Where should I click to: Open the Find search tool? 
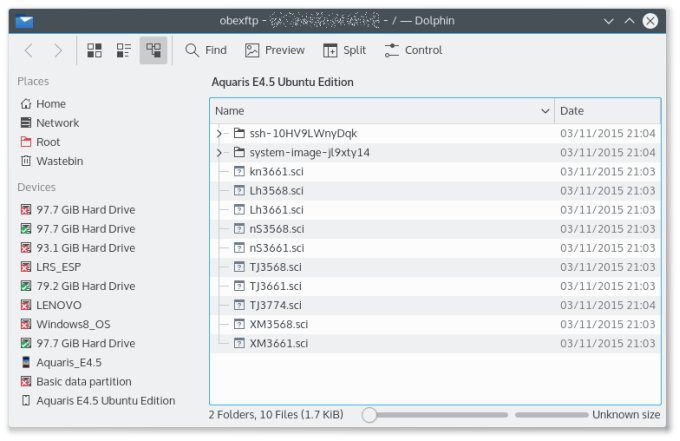[x=206, y=50]
